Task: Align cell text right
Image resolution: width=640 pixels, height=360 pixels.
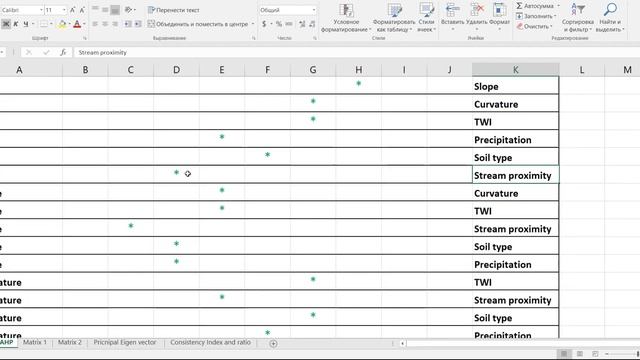Action: tap(115, 24)
